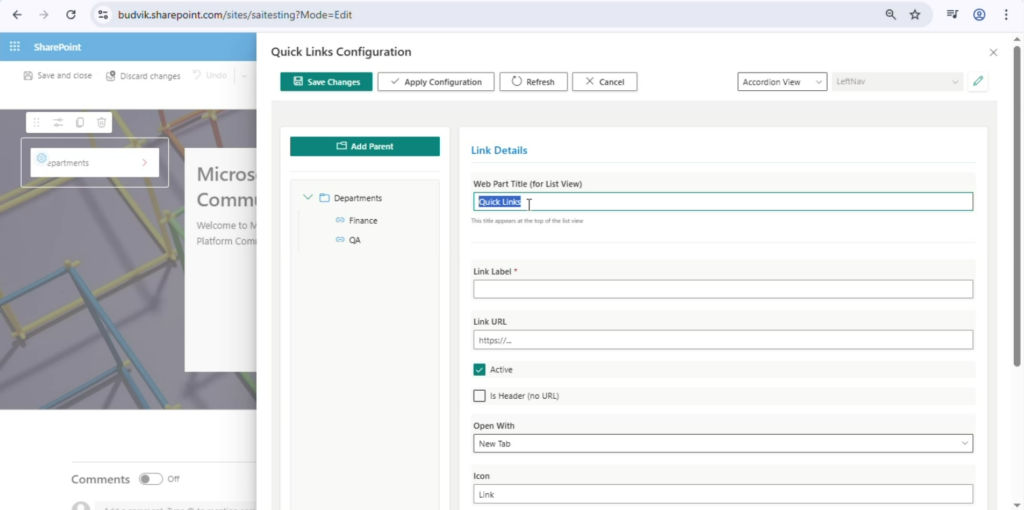Click the web part delete trash icon

102,122
